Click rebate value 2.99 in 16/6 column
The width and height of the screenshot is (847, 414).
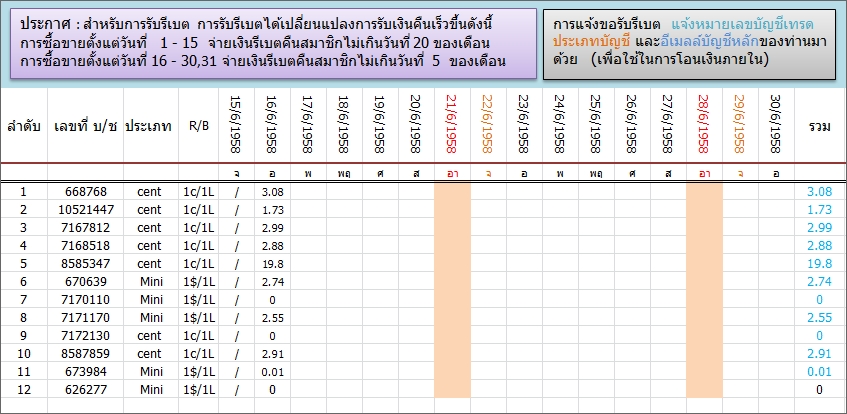point(272,228)
